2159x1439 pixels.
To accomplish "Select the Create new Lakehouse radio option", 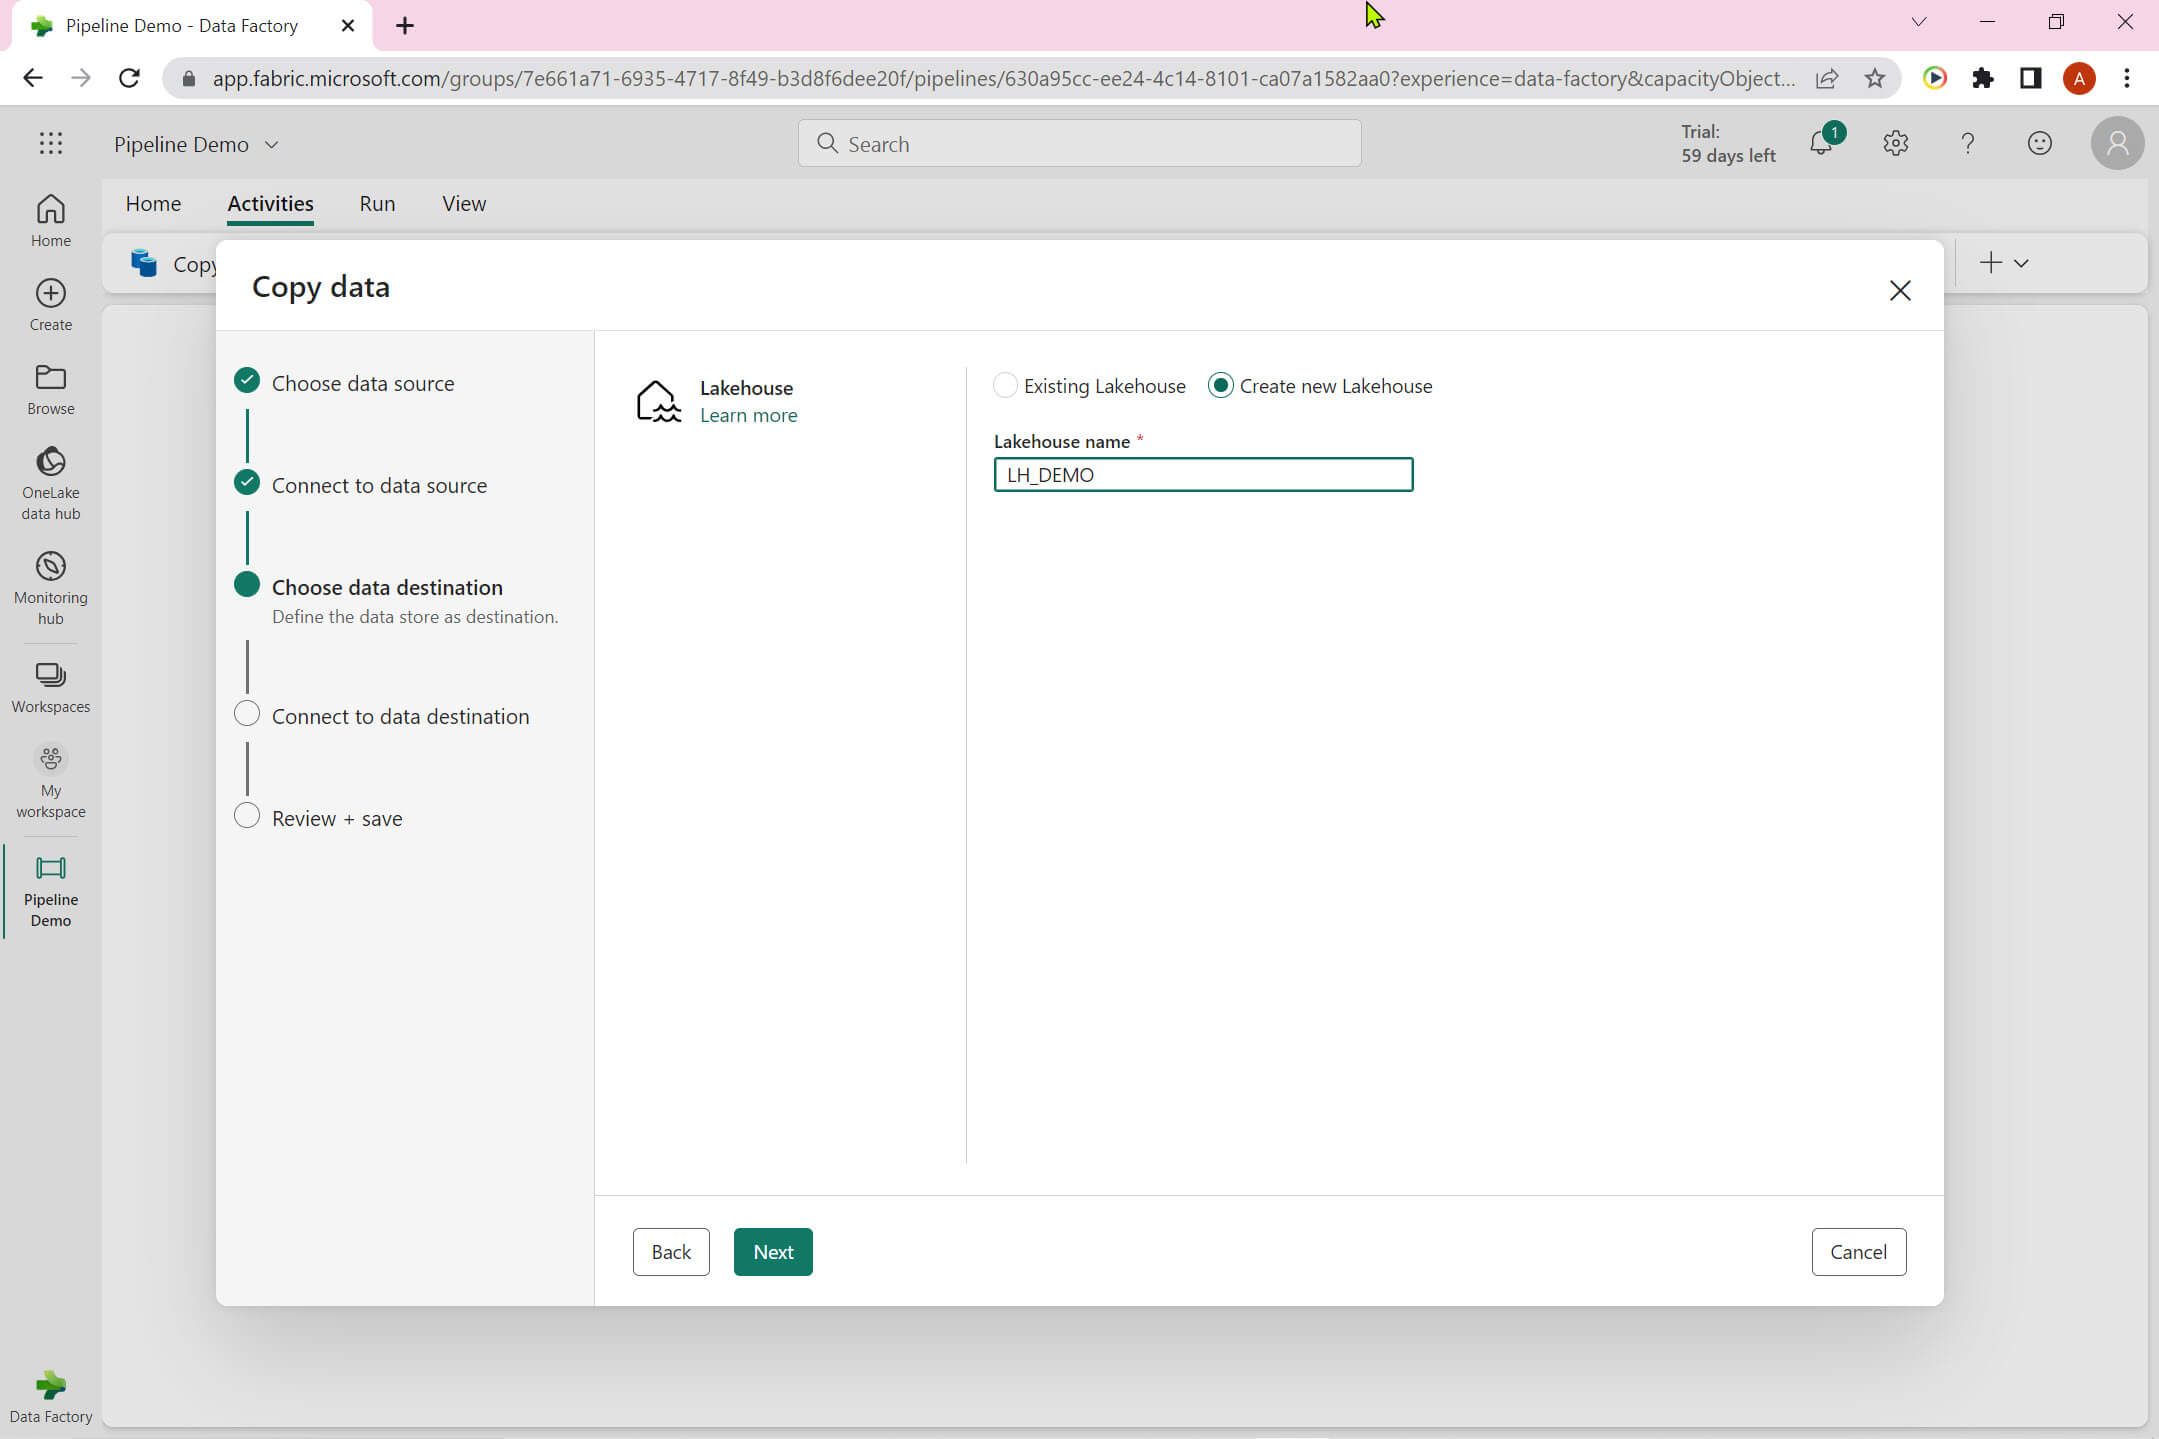I will [1220, 386].
